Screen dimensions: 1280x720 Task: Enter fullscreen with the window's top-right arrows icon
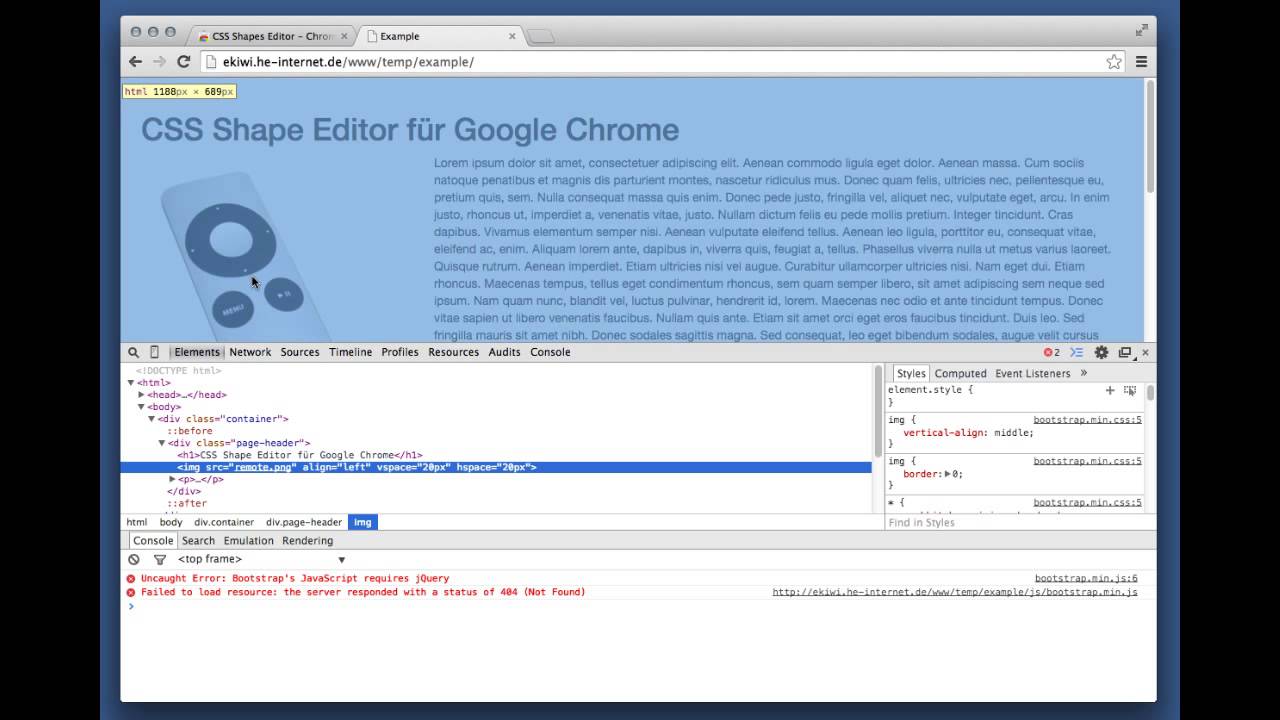click(1142, 30)
